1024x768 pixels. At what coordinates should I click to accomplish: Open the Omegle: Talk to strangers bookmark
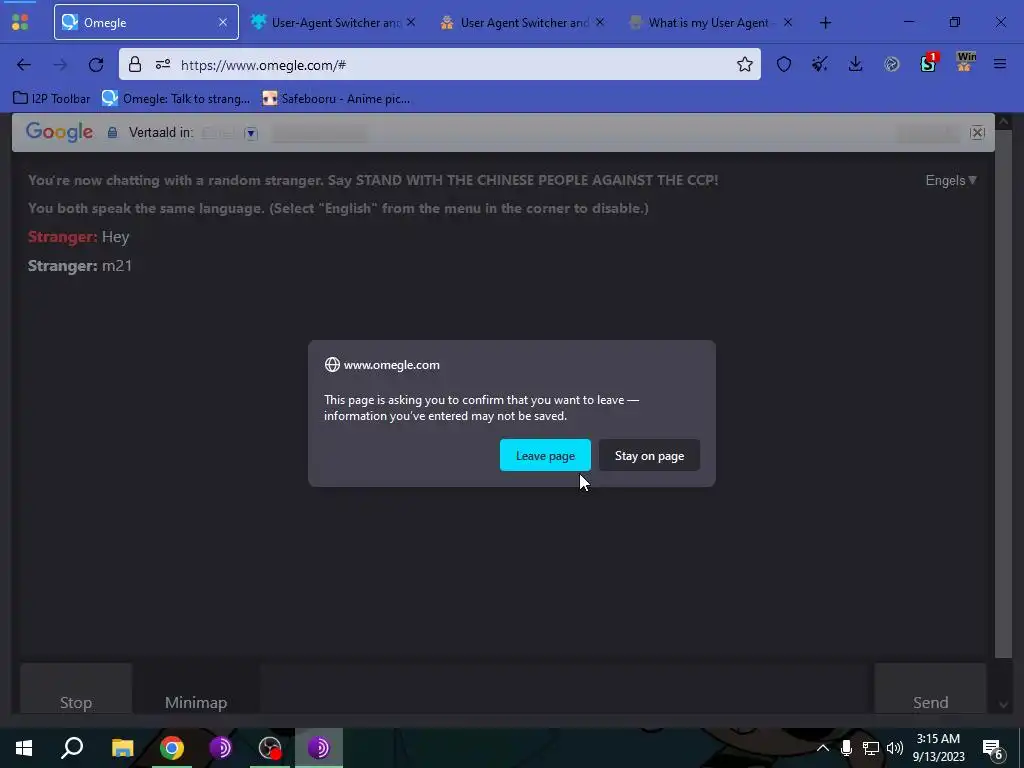(176, 99)
